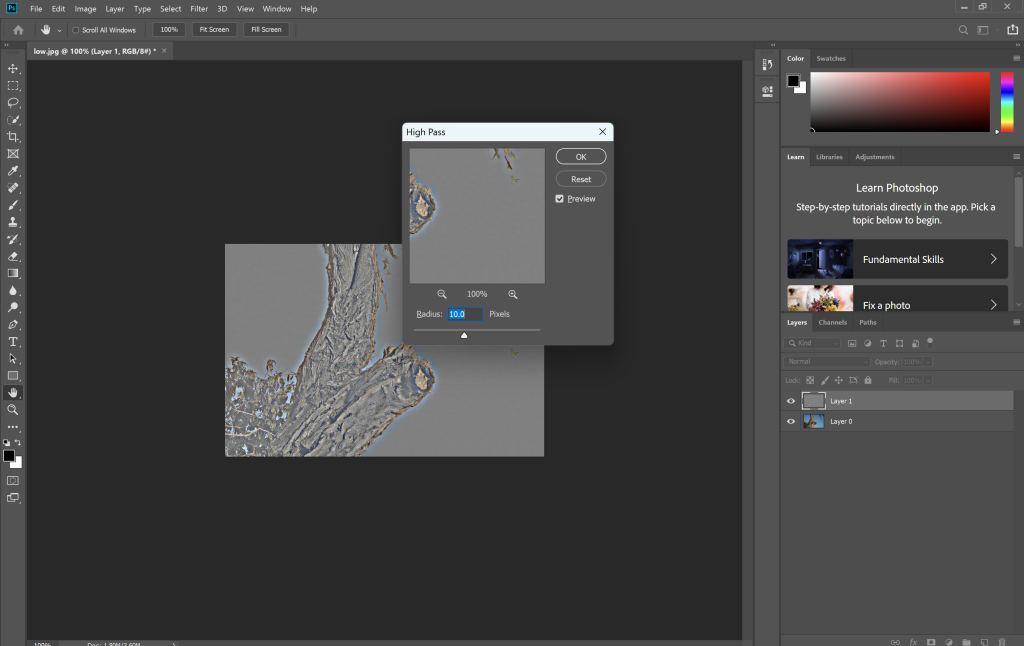Toggle Quick Mask mode icon
The image size is (1024, 646).
pyautogui.click(x=12, y=480)
